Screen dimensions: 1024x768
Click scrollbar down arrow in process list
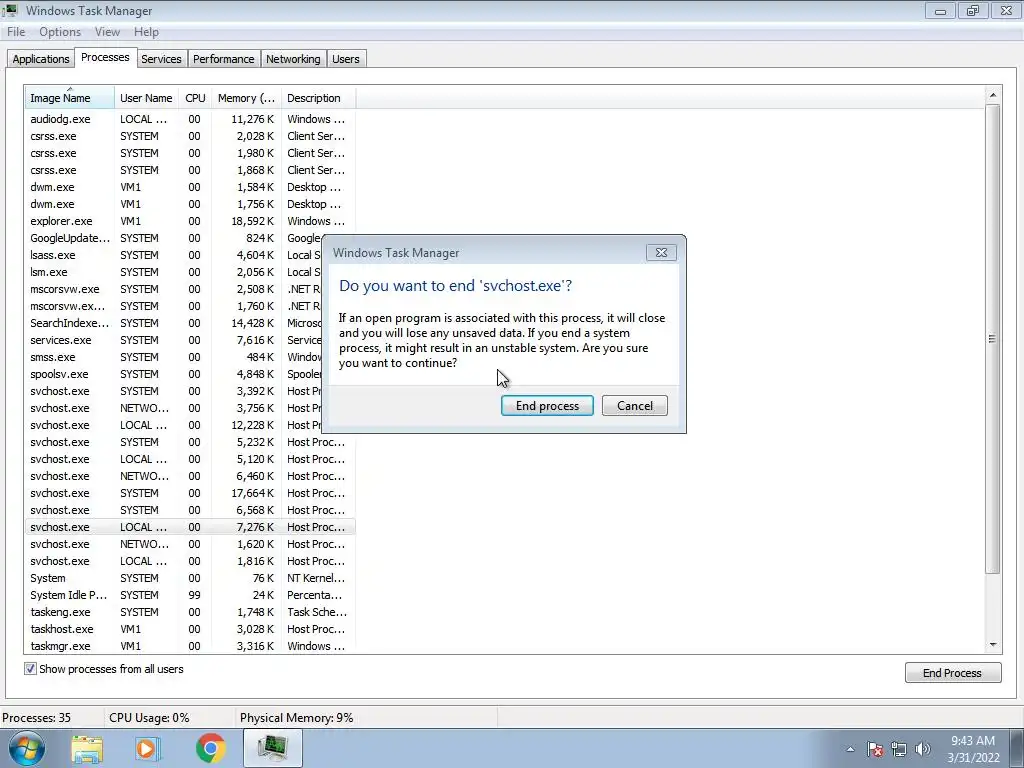coord(993,645)
